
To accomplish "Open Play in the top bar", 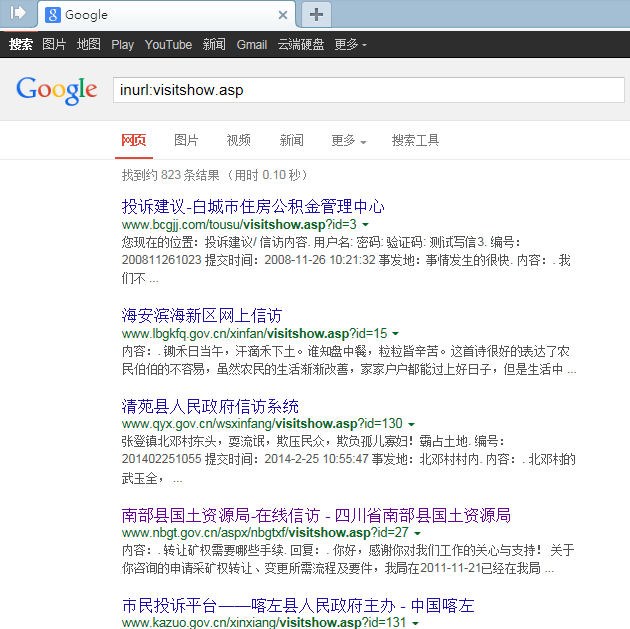I will 123,44.
